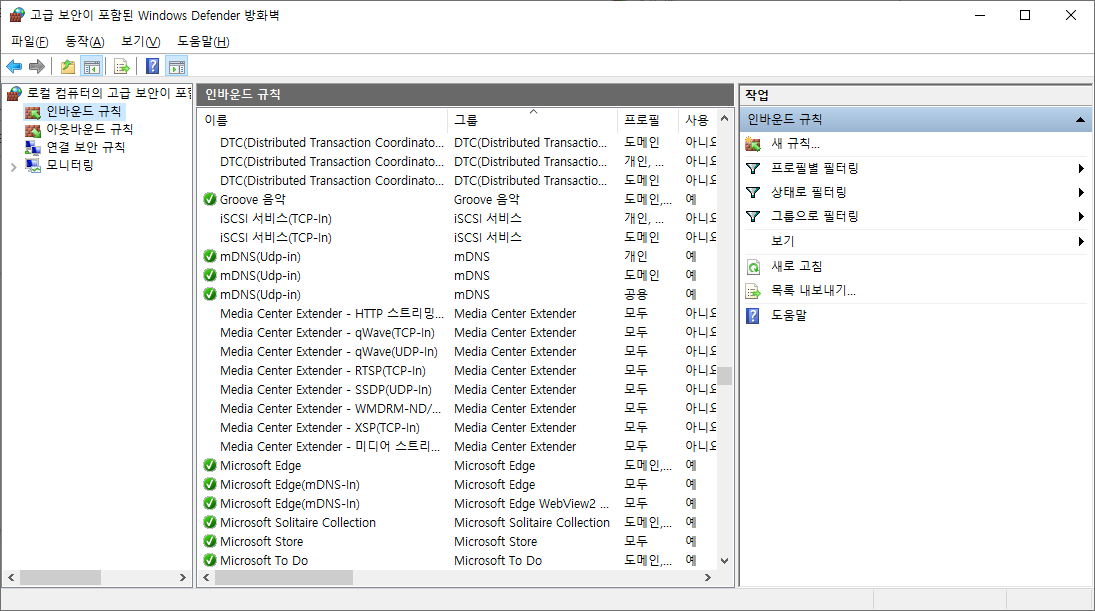Click the 새 규칙 icon in actions pane
The height and width of the screenshot is (611, 1095).
tap(753, 144)
